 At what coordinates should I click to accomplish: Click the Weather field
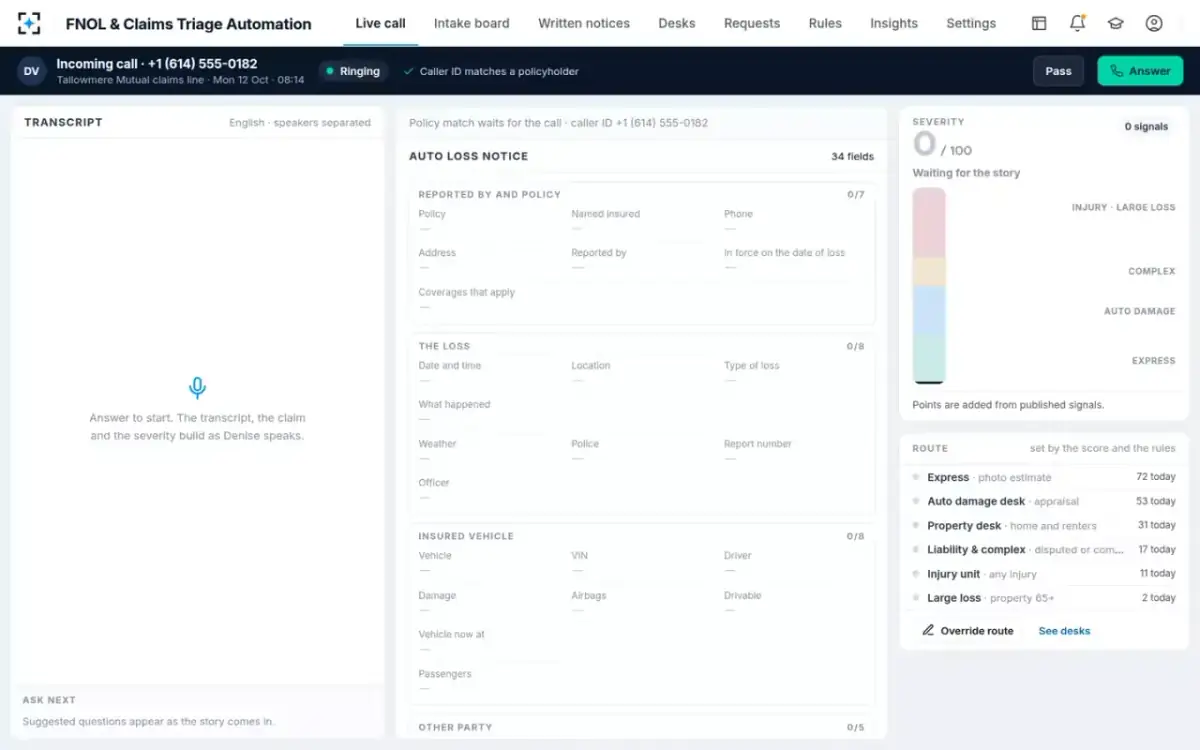[489, 451]
